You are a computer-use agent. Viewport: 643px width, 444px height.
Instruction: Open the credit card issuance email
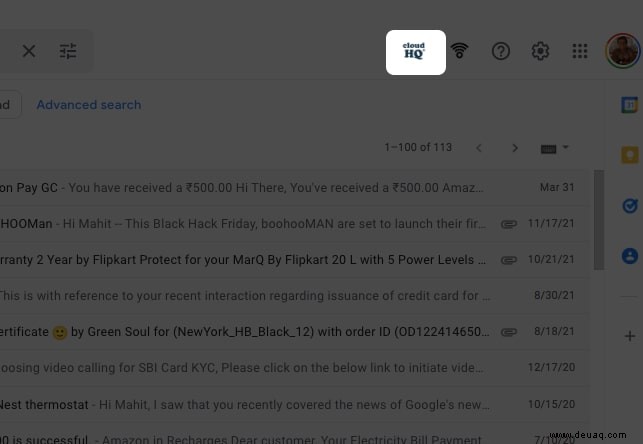(293, 296)
